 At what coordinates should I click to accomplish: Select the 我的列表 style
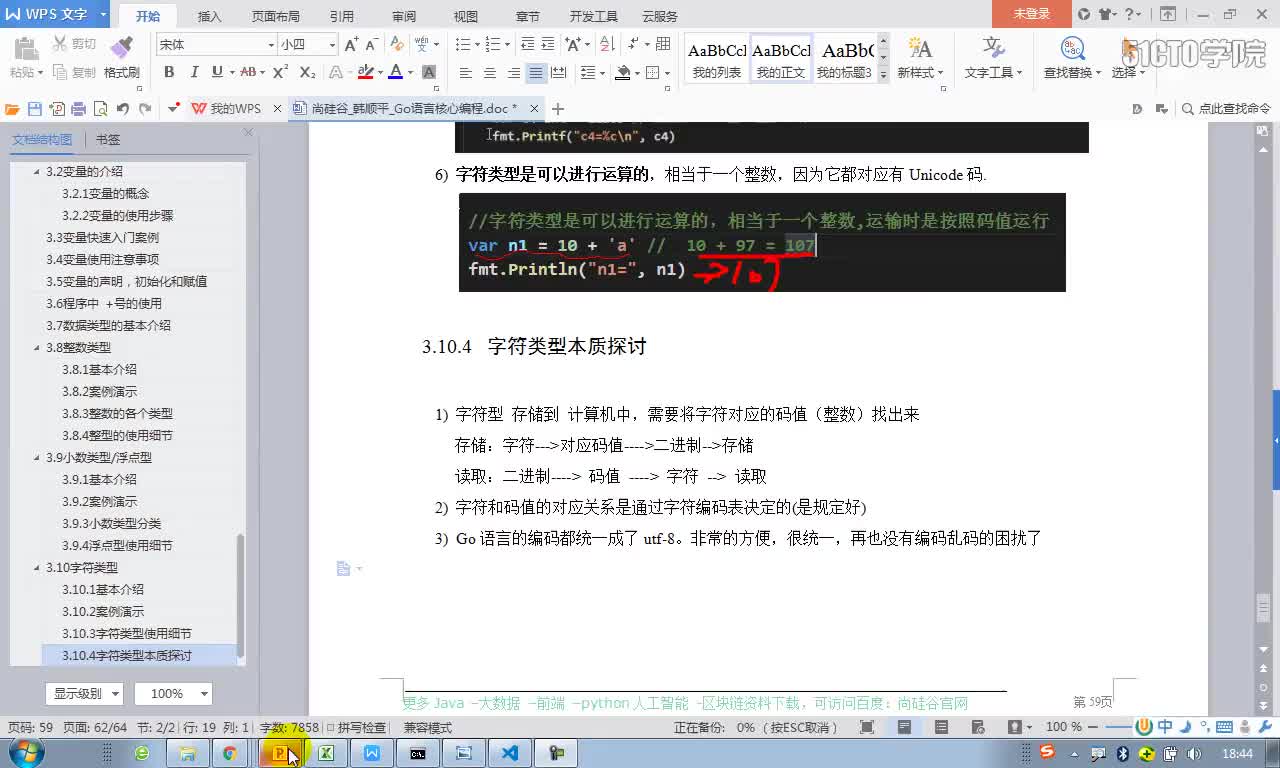coord(717,58)
